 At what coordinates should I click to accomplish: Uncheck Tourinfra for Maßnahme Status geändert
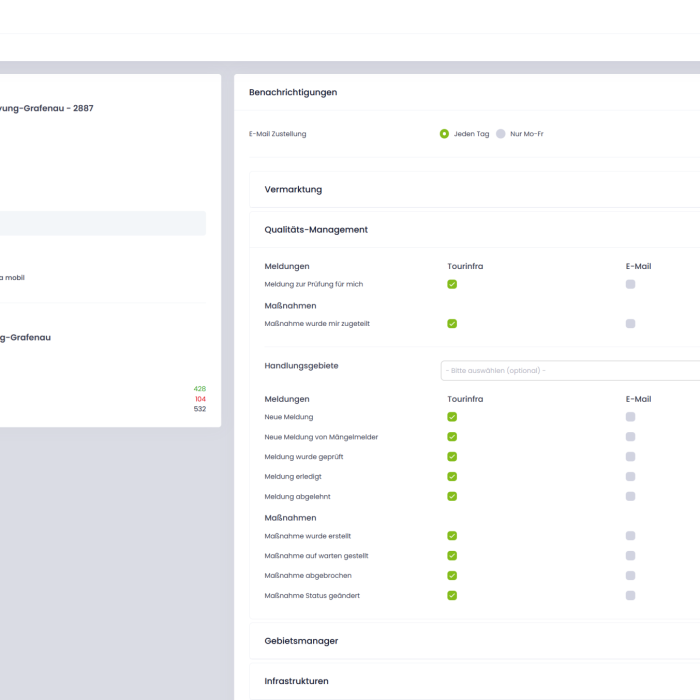[452, 595]
